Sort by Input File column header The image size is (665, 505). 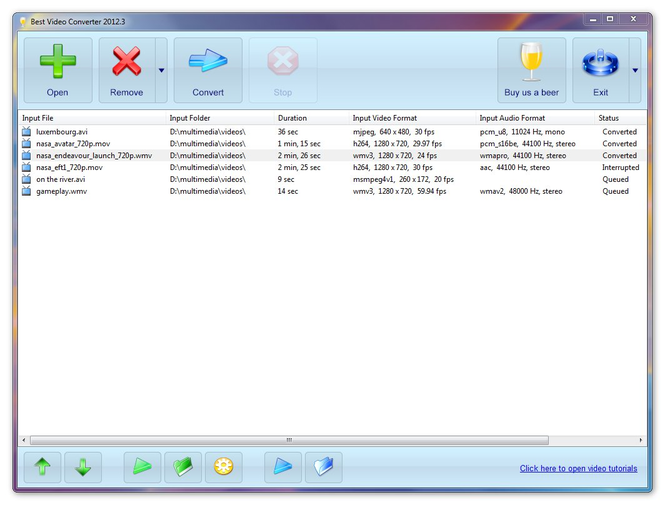[92, 118]
